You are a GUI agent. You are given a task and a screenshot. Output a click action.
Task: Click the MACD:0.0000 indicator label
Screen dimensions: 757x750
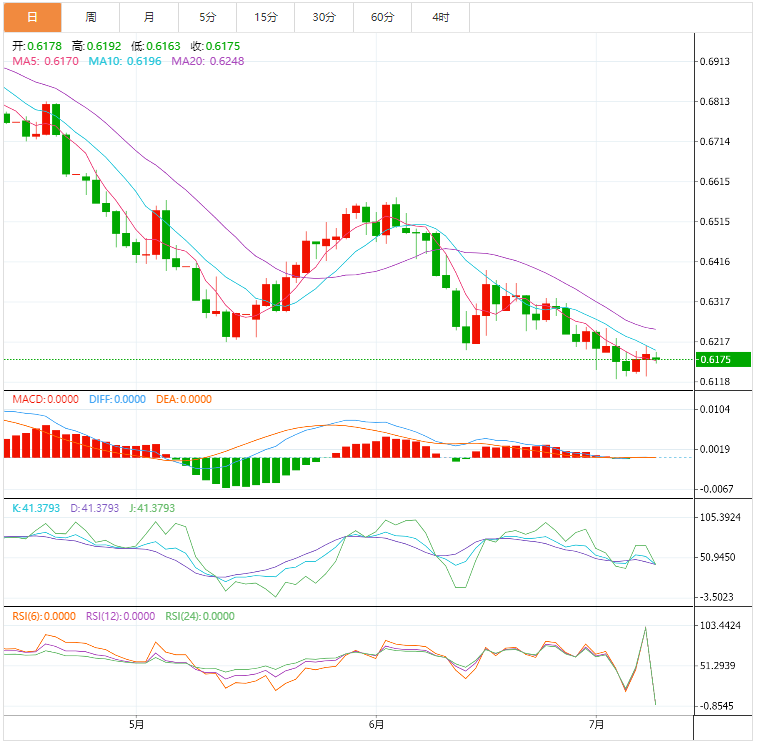[x=45, y=400]
